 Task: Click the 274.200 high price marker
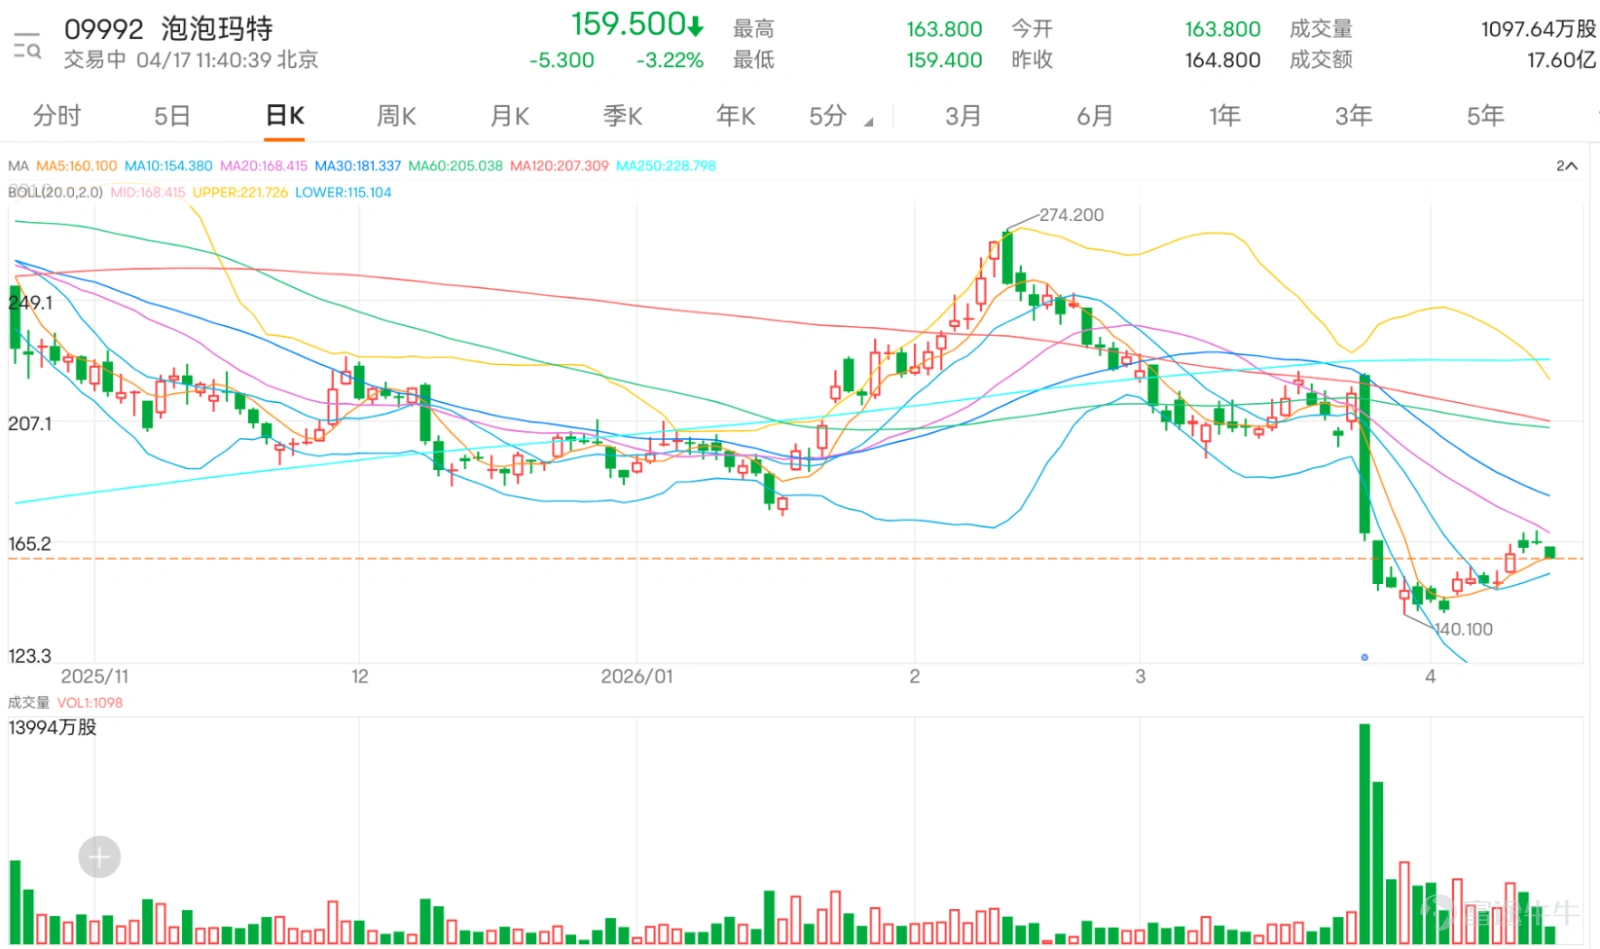click(1071, 215)
